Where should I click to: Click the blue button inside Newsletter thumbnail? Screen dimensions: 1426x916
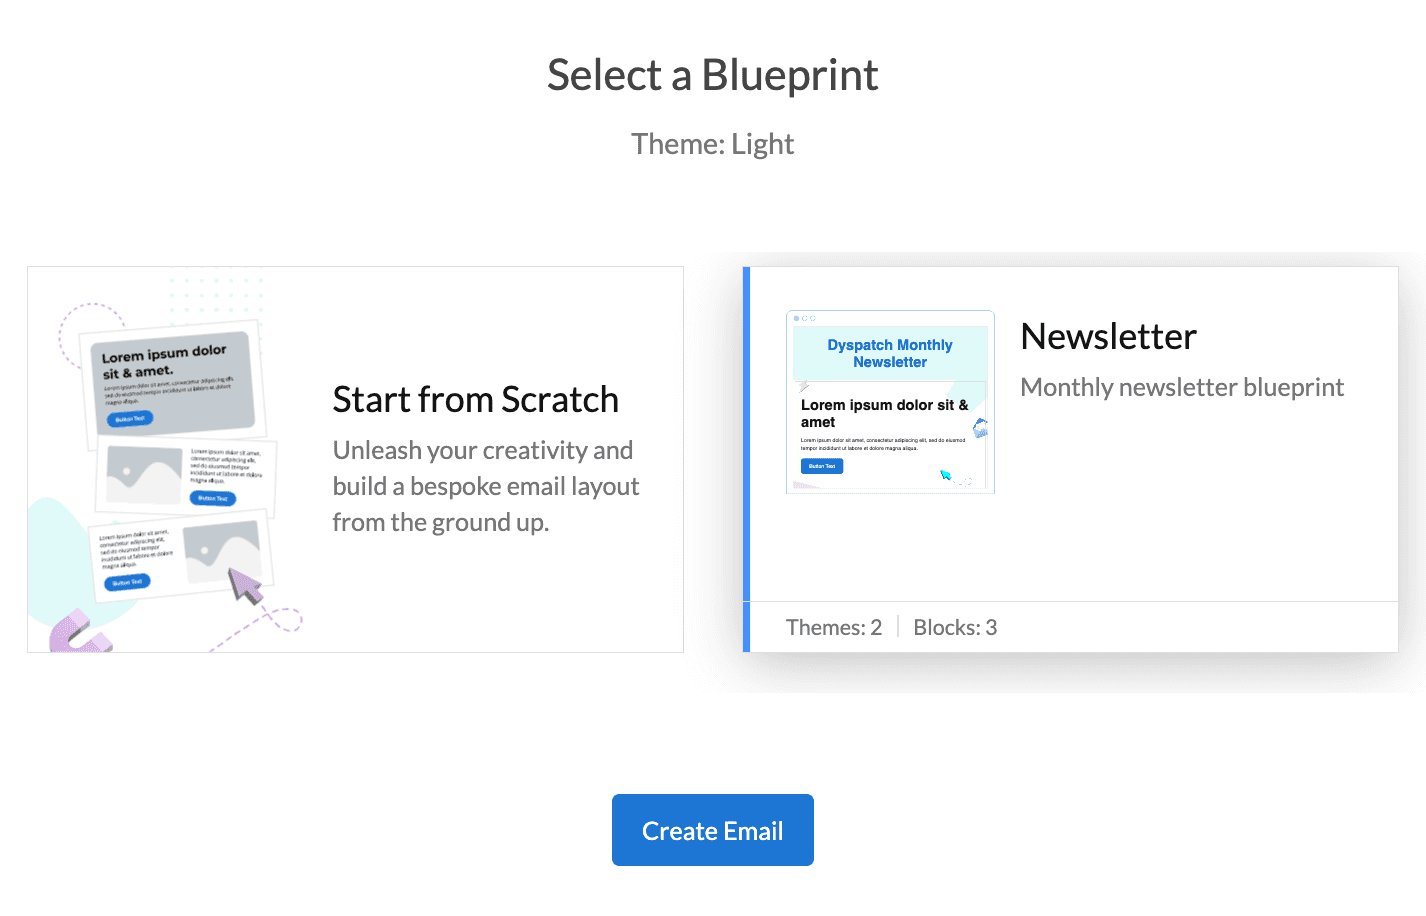pyautogui.click(x=822, y=466)
